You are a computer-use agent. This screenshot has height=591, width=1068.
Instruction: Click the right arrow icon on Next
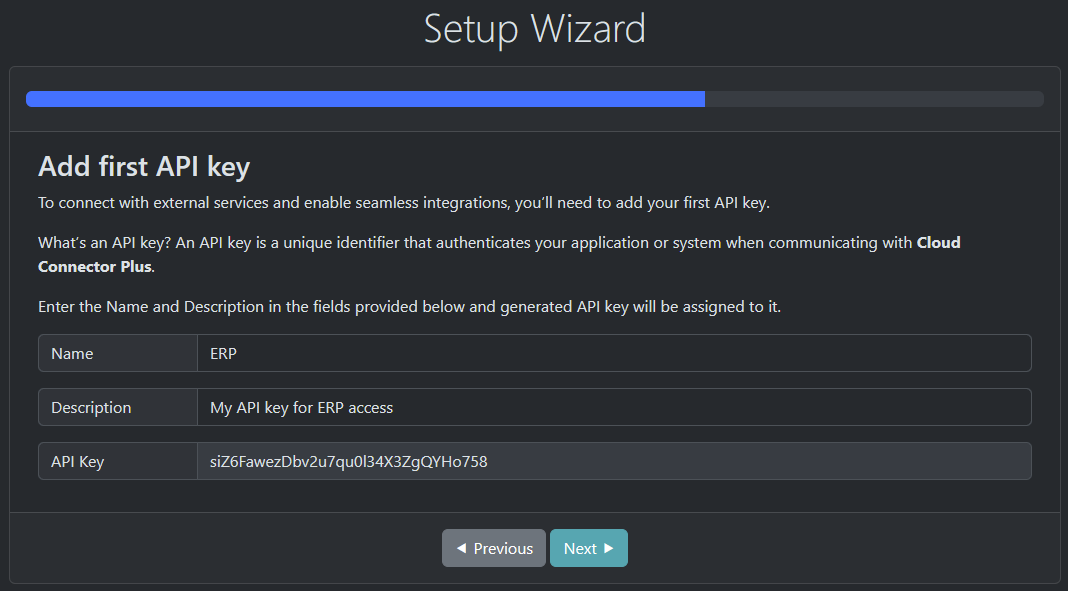tap(609, 548)
